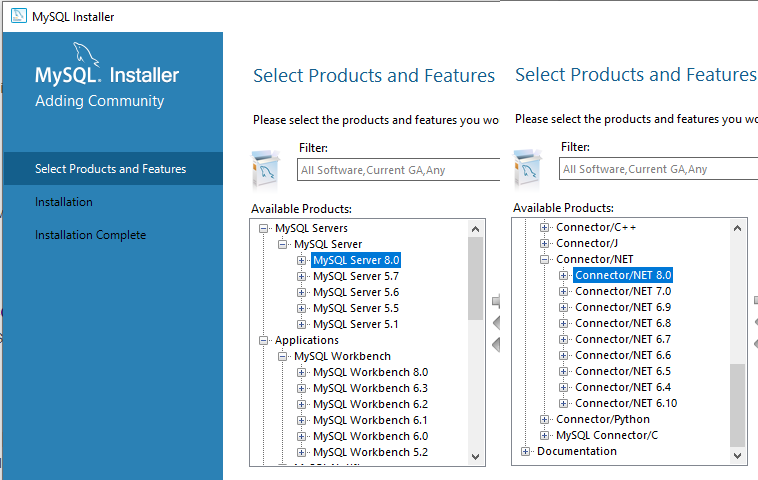Go to the Installation step
758x480 pixels.
pos(64,202)
